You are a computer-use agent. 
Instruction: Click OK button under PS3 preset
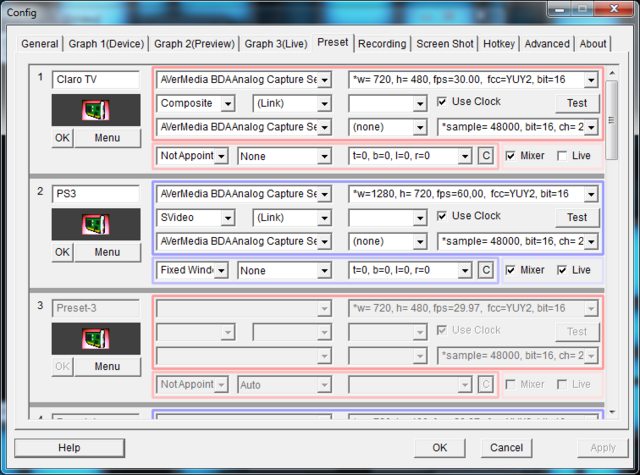pos(62,252)
